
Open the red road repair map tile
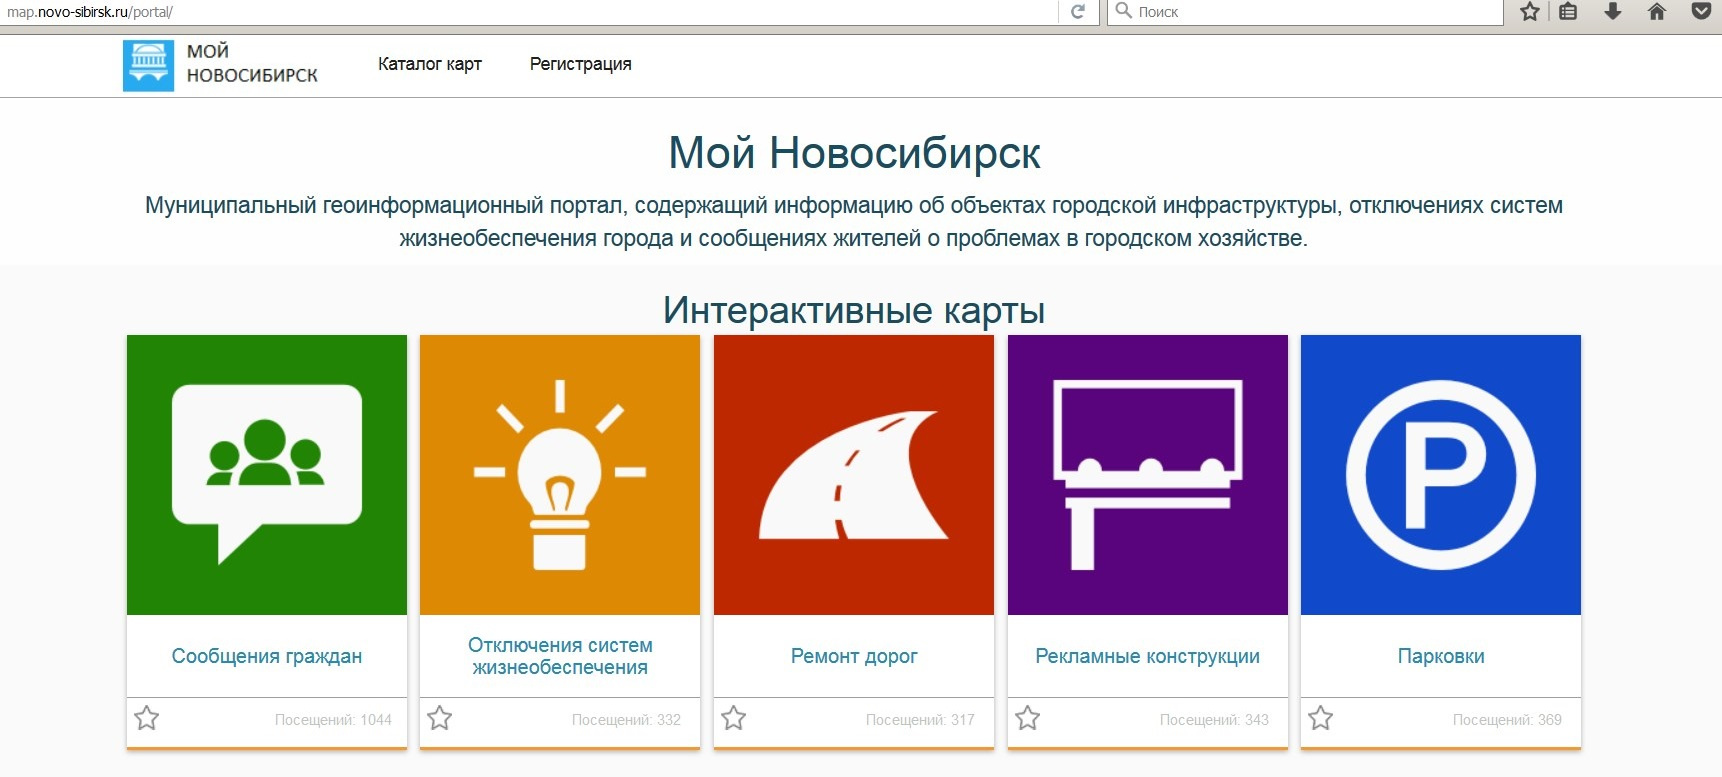click(x=854, y=475)
